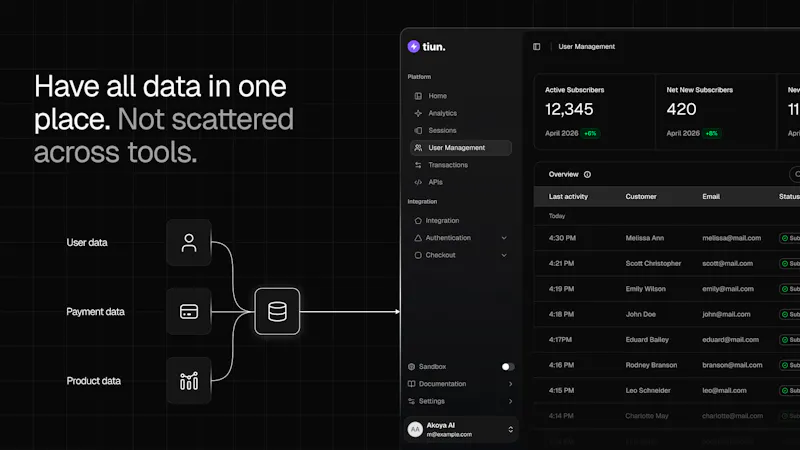The image size is (800, 450).
Task: Click the User data person icon tile
Action: point(189,242)
